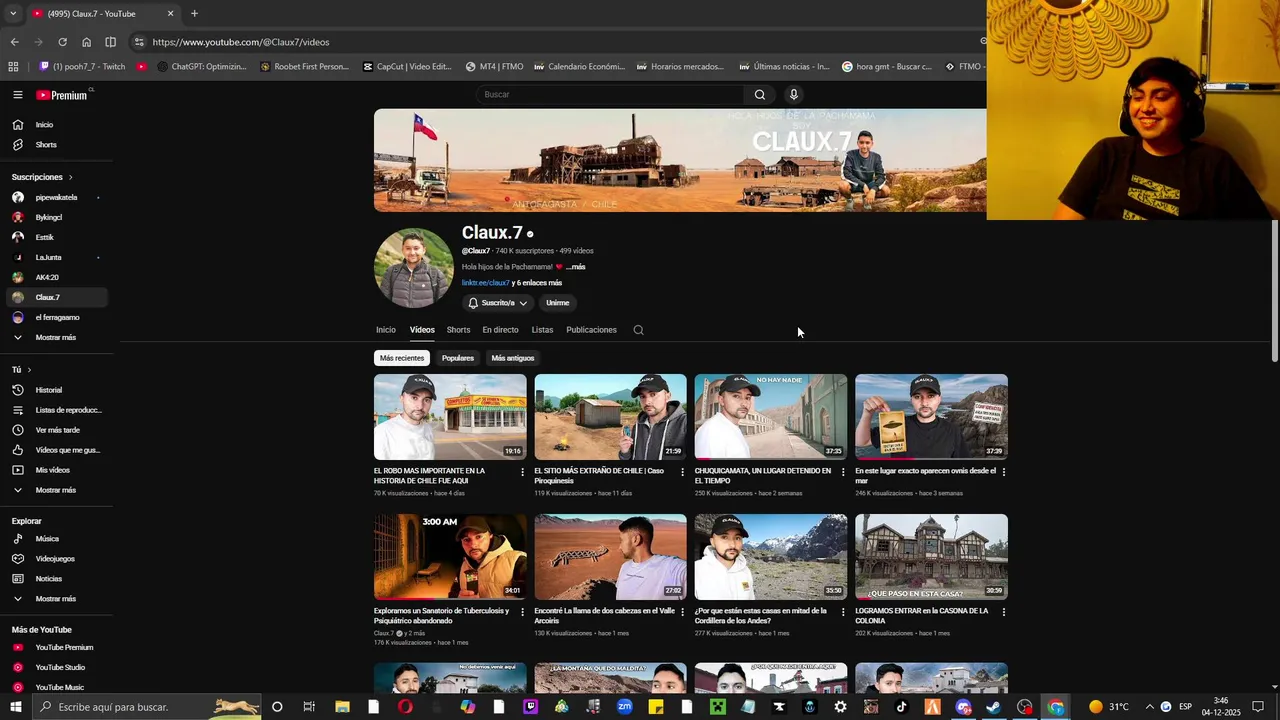Open options for LOGRAMOS ENTRAR video
This screenshot has height=720, width=1280.
point(1003,612)
